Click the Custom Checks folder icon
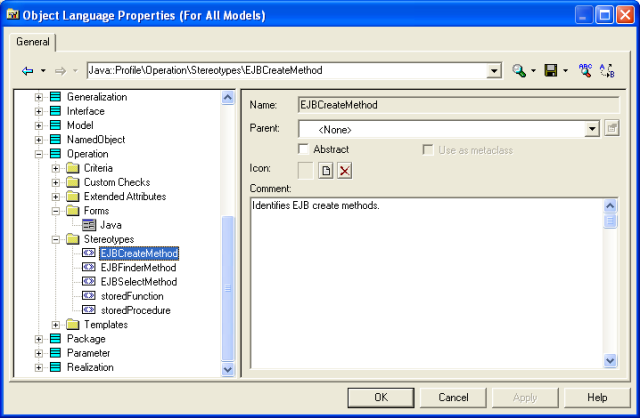This screenshot has height=418, width=640. tap(73, 182)
